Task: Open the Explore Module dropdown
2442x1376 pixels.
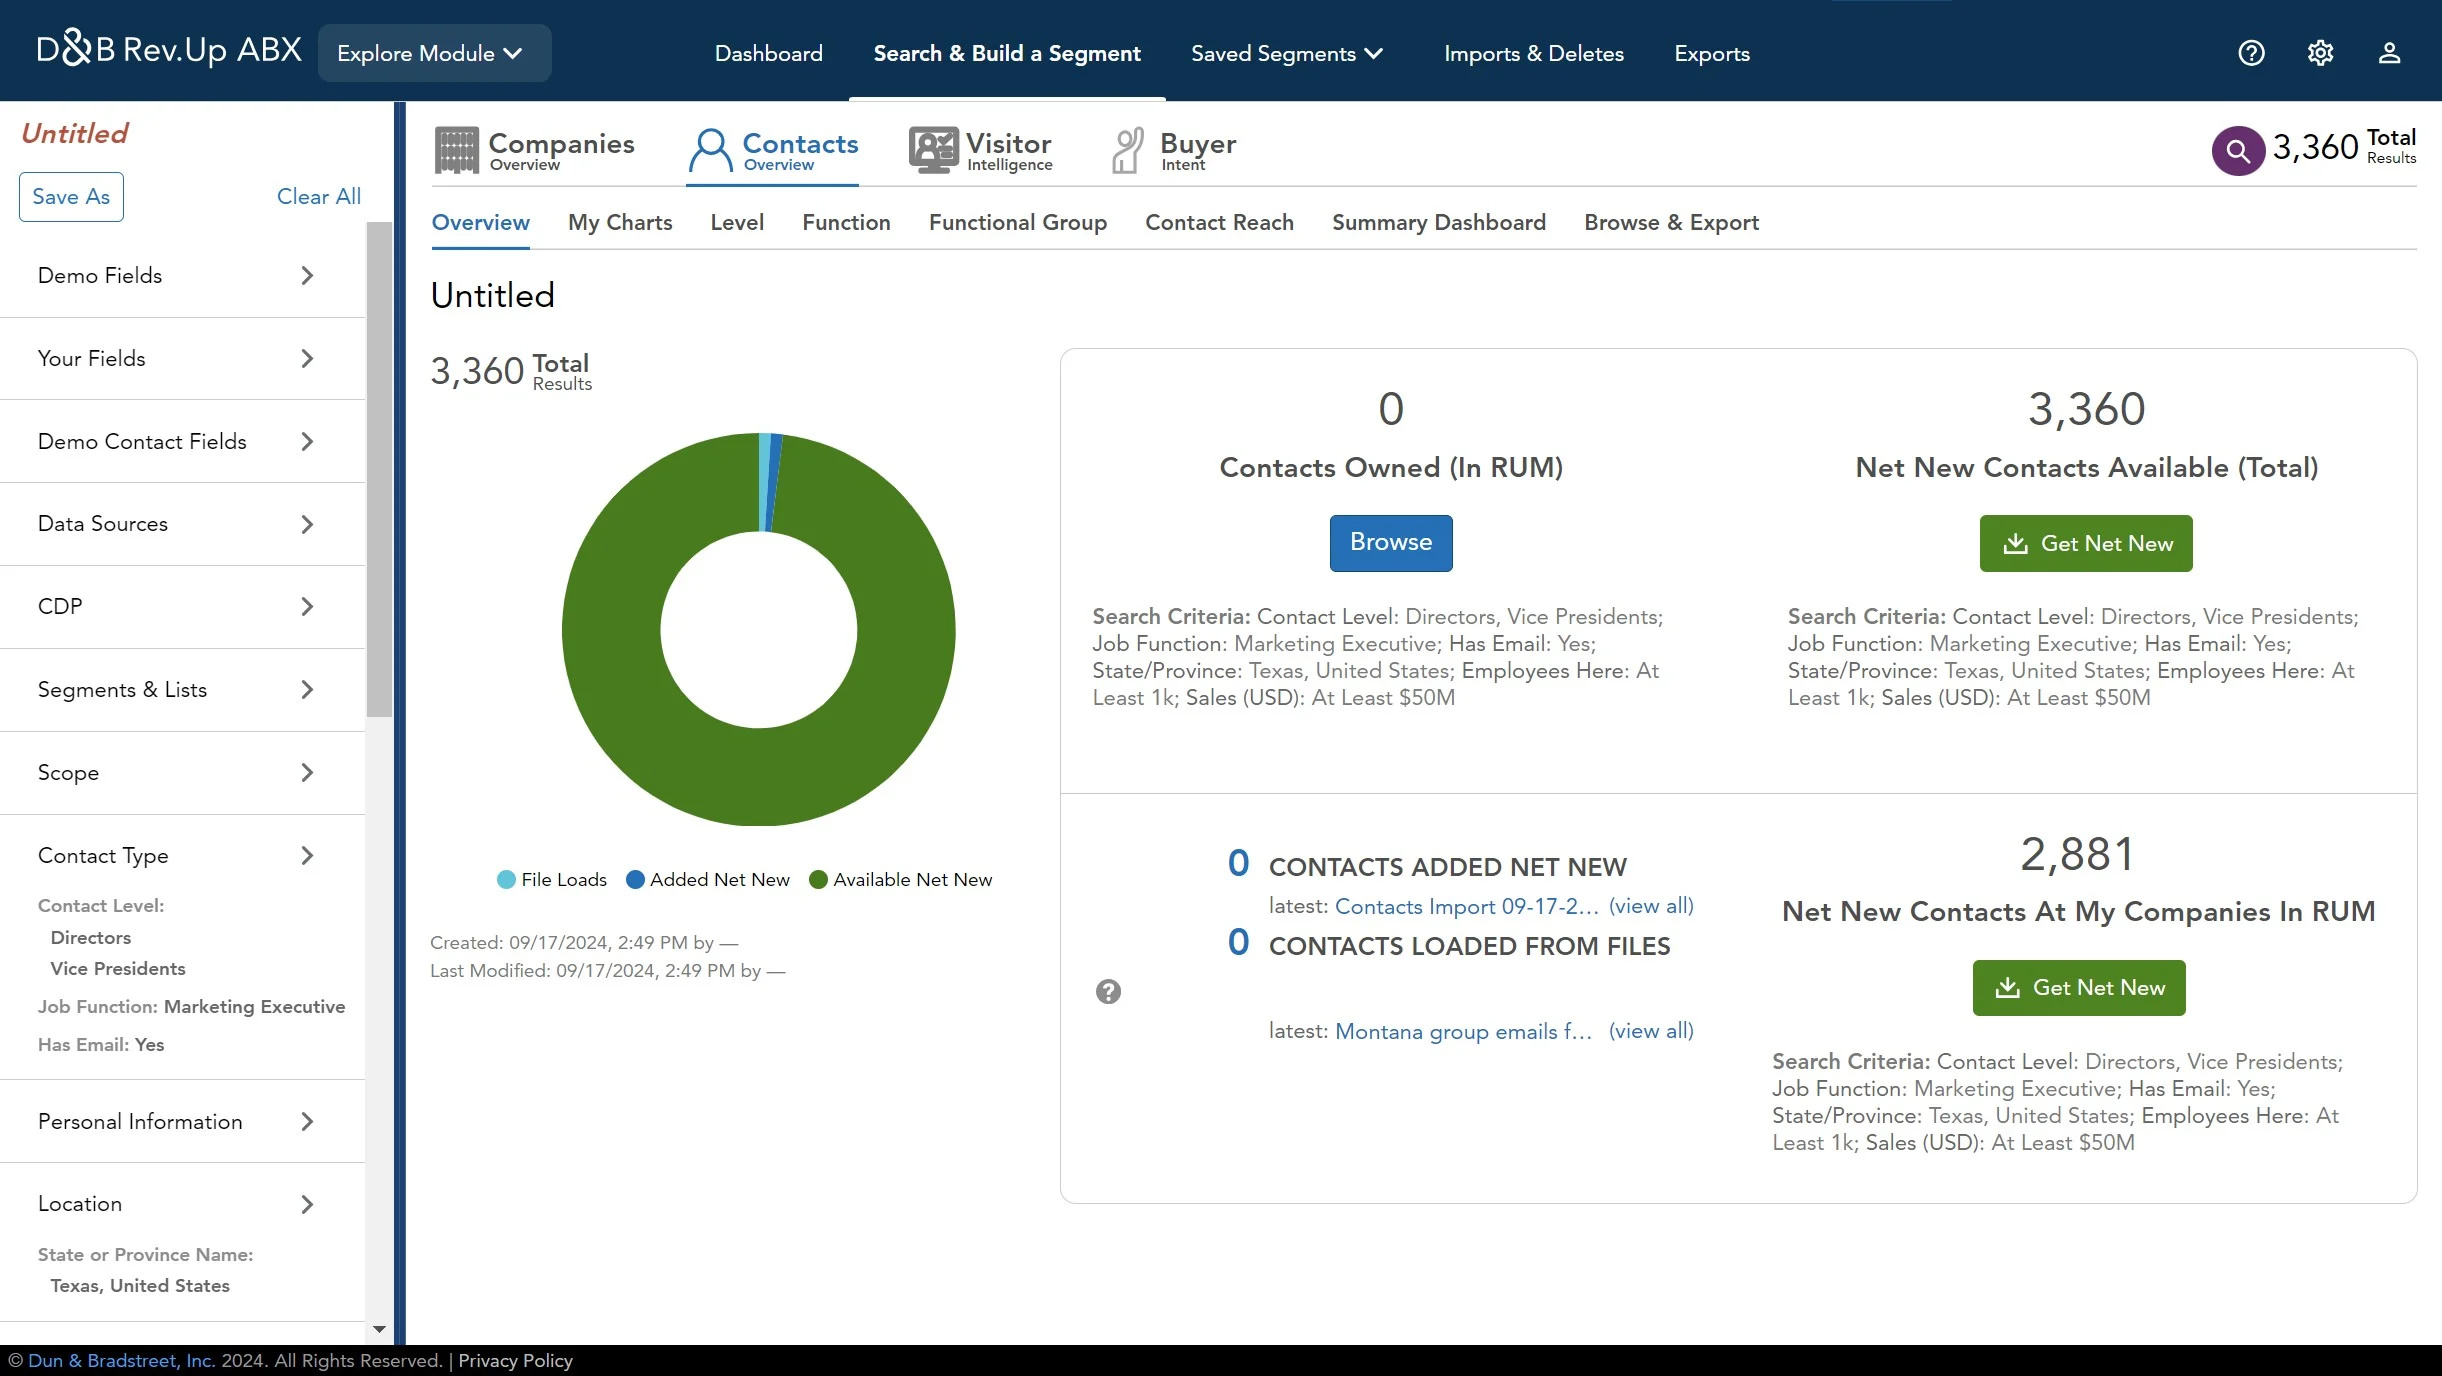Action: 434,53
